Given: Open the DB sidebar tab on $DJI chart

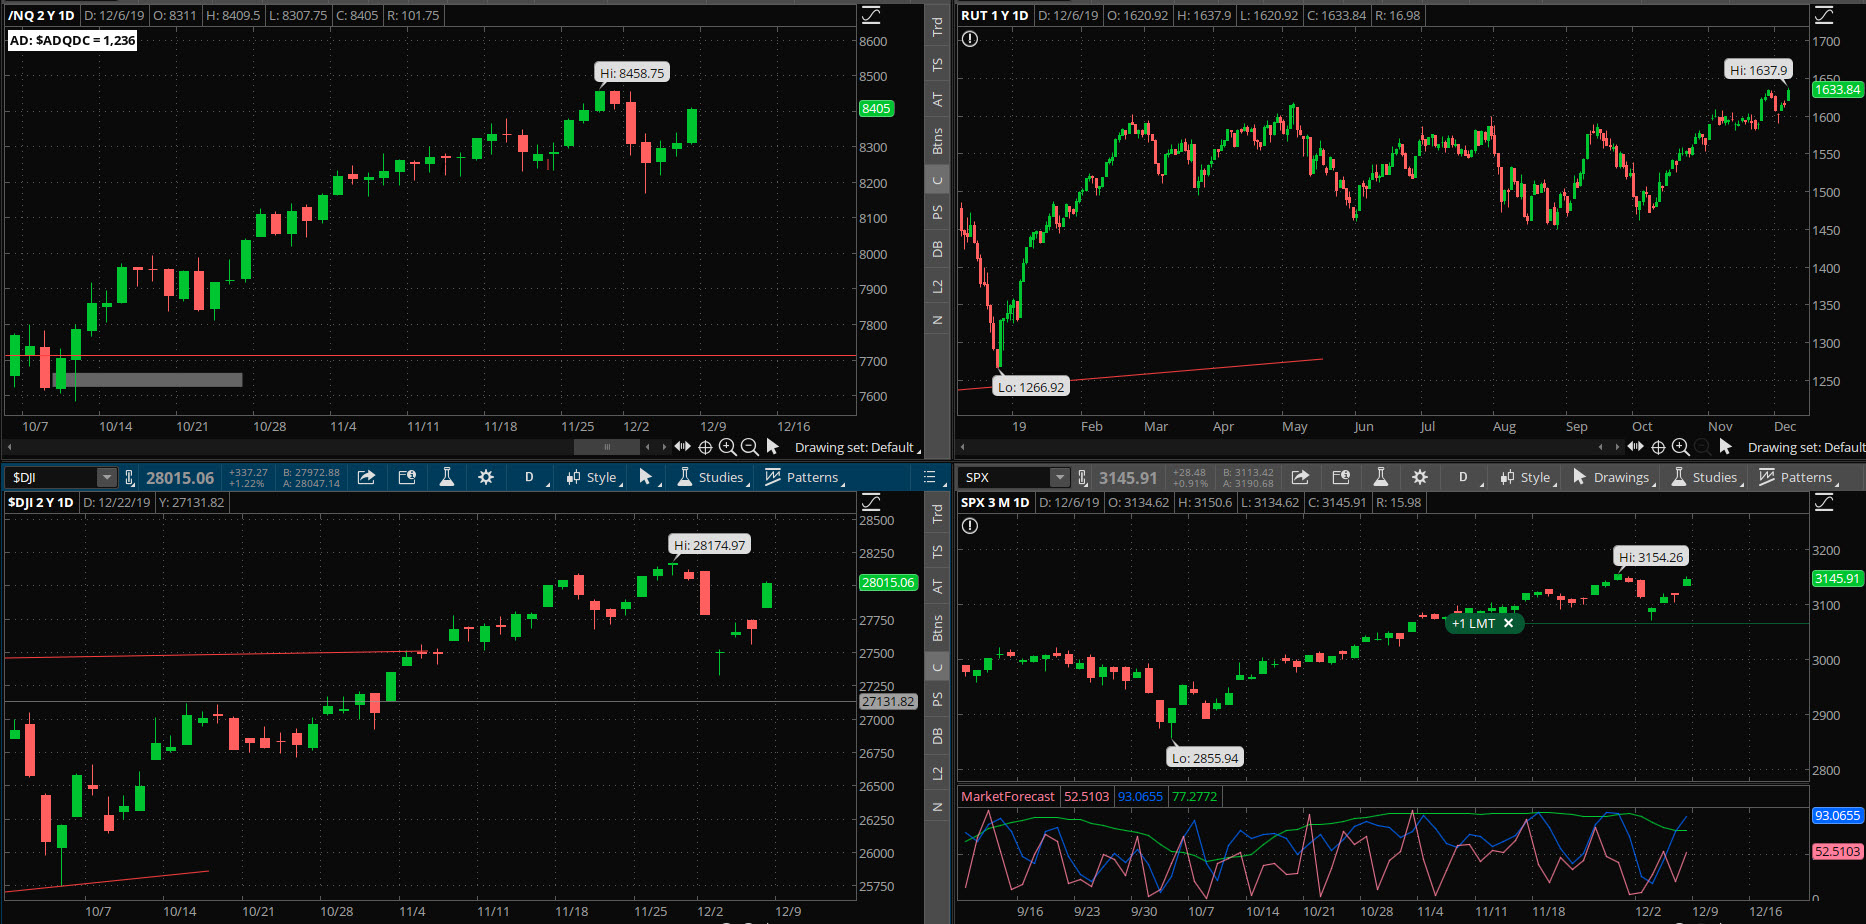Looking at the screenshot, I should pos(937,736).
